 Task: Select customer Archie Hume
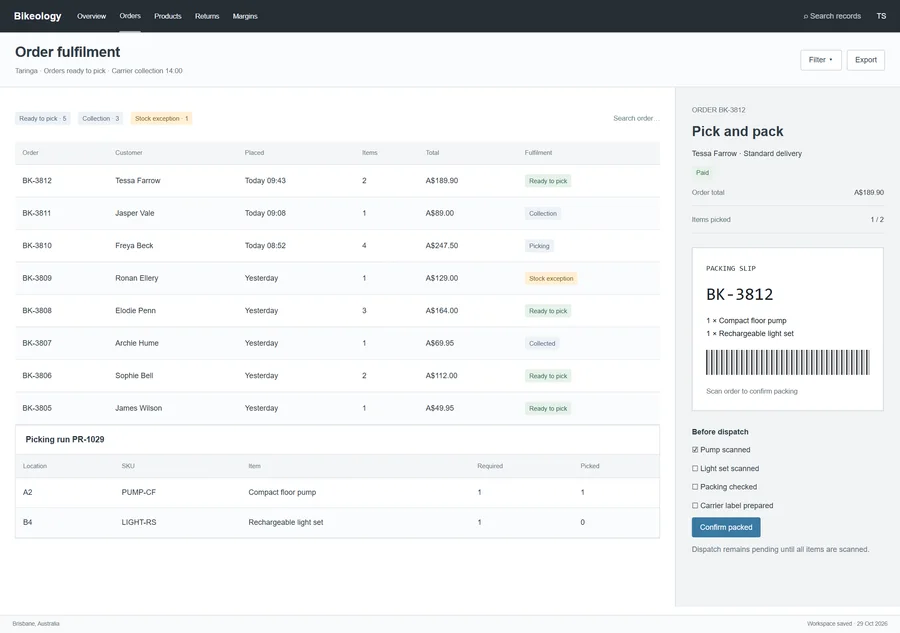click(x=137, y=343)
